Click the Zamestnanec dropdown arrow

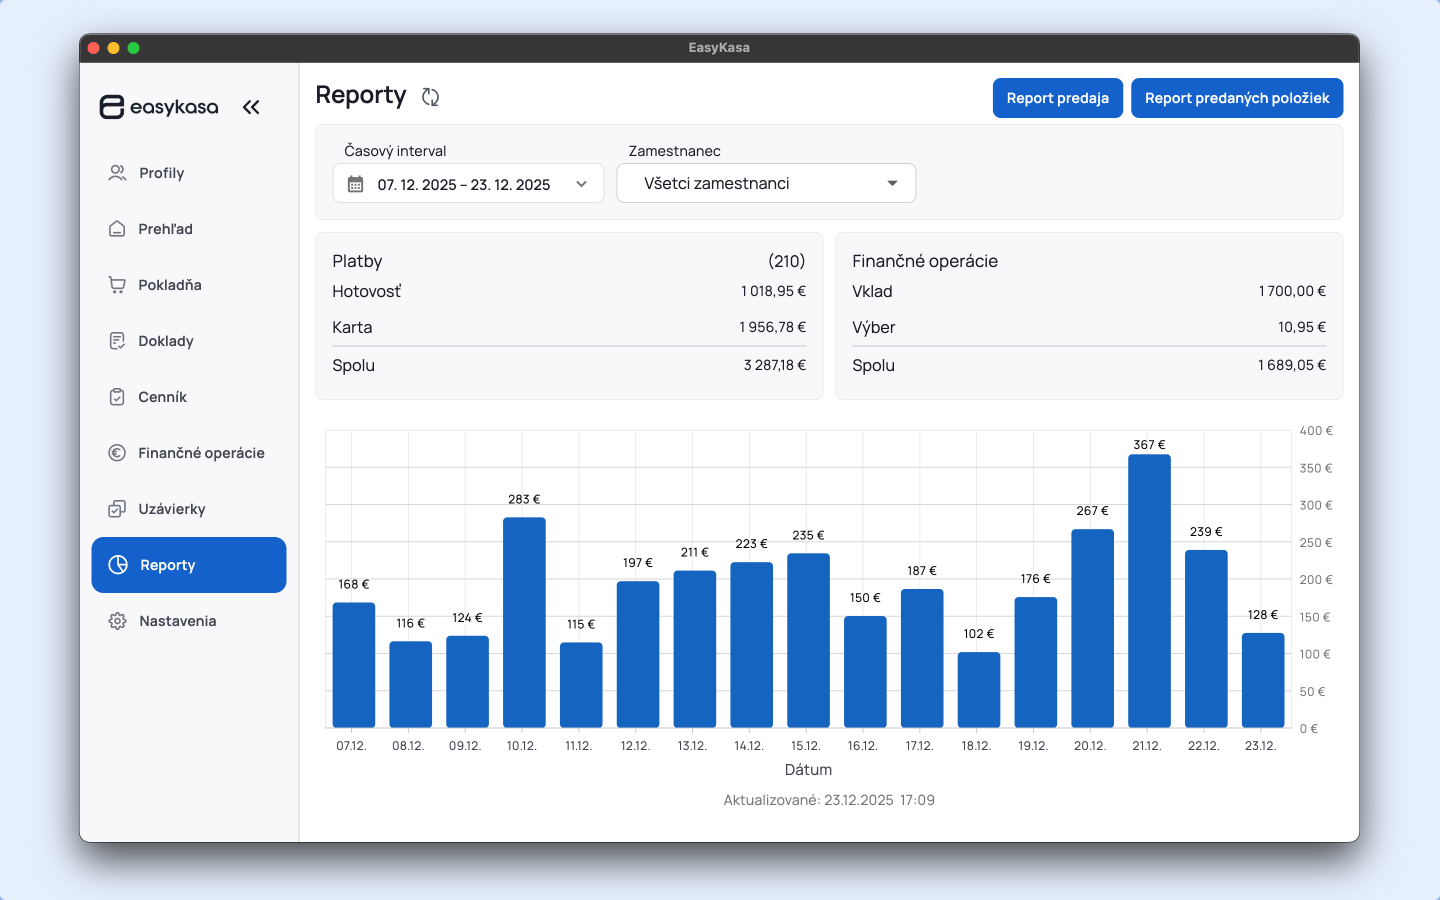click(892, 183)
